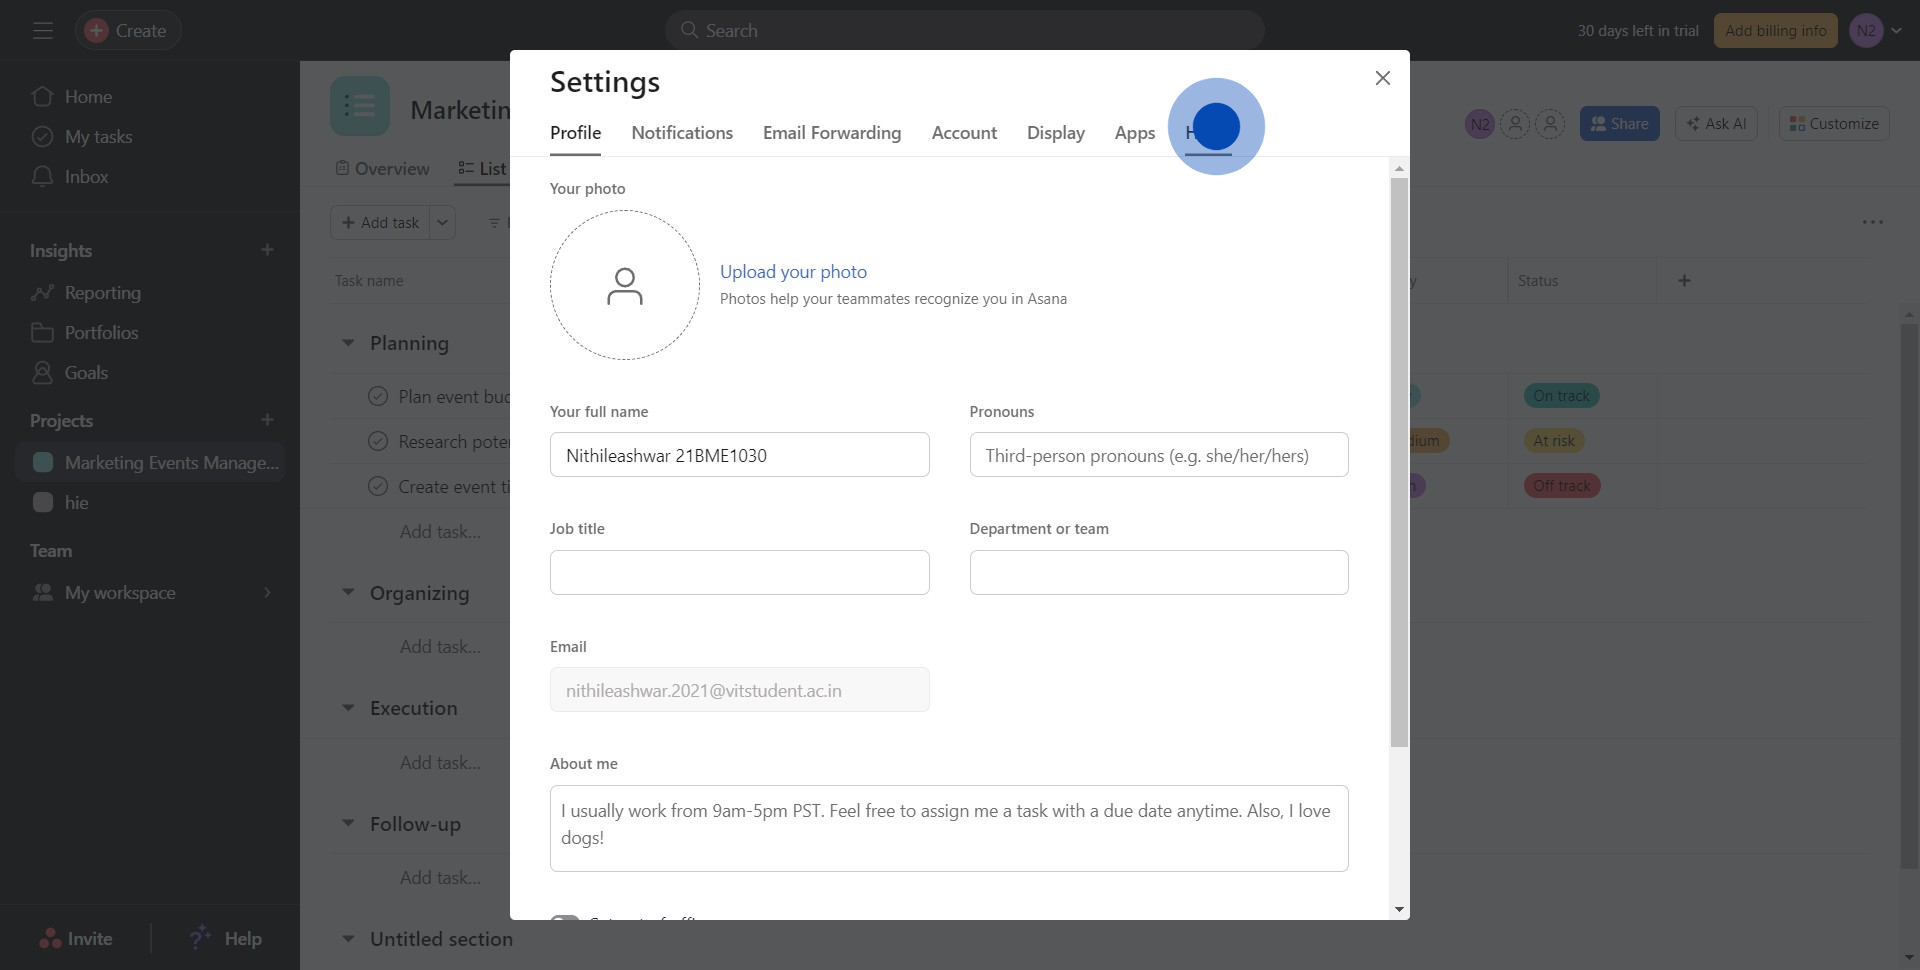Click Upload your photo link
This screenshot has height=970, width=1920.
[x=793, y=271]
